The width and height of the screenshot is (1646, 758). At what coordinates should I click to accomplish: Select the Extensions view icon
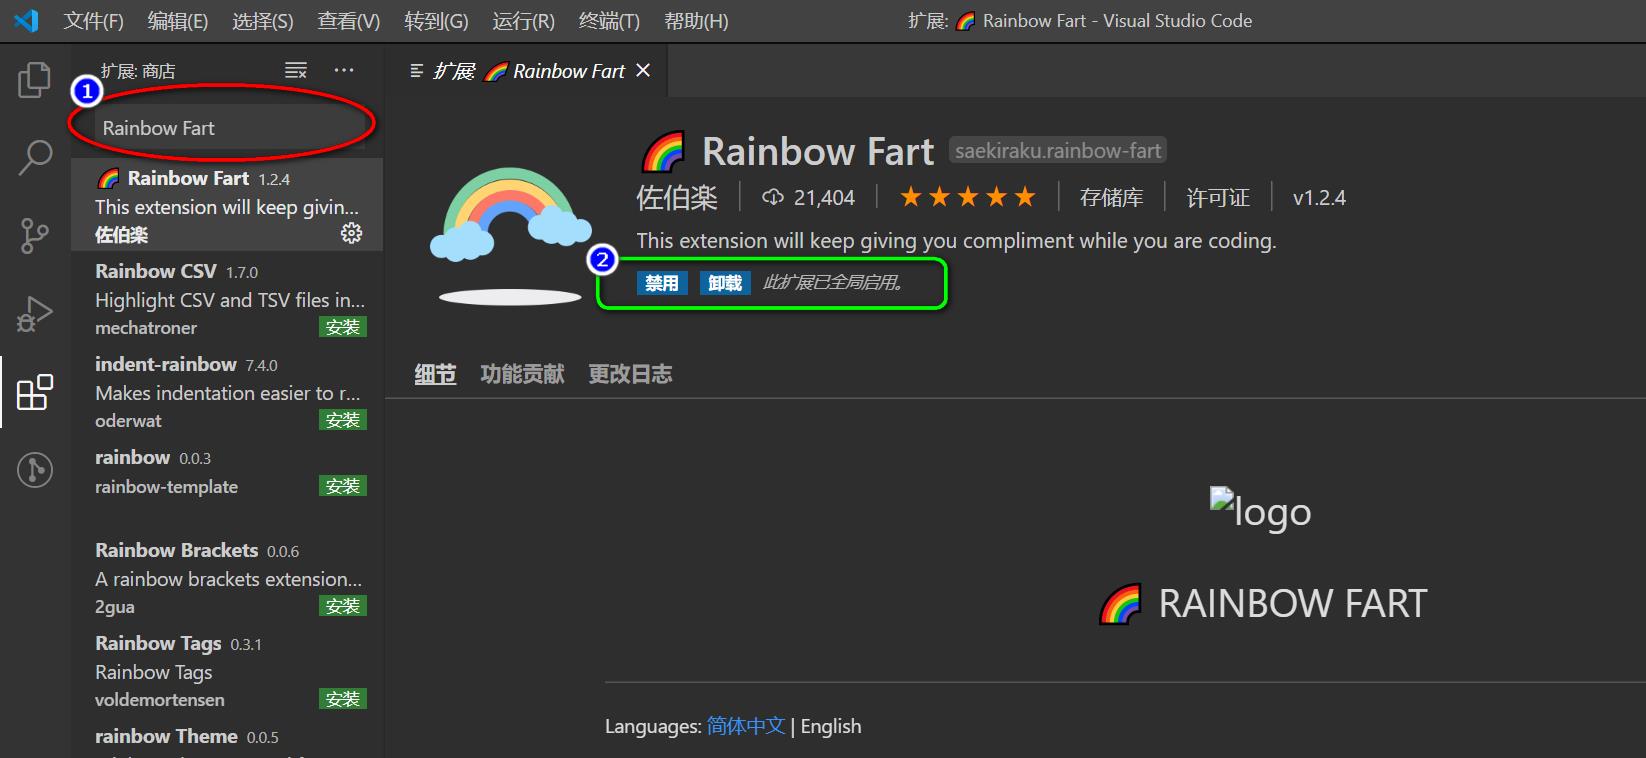35,392
